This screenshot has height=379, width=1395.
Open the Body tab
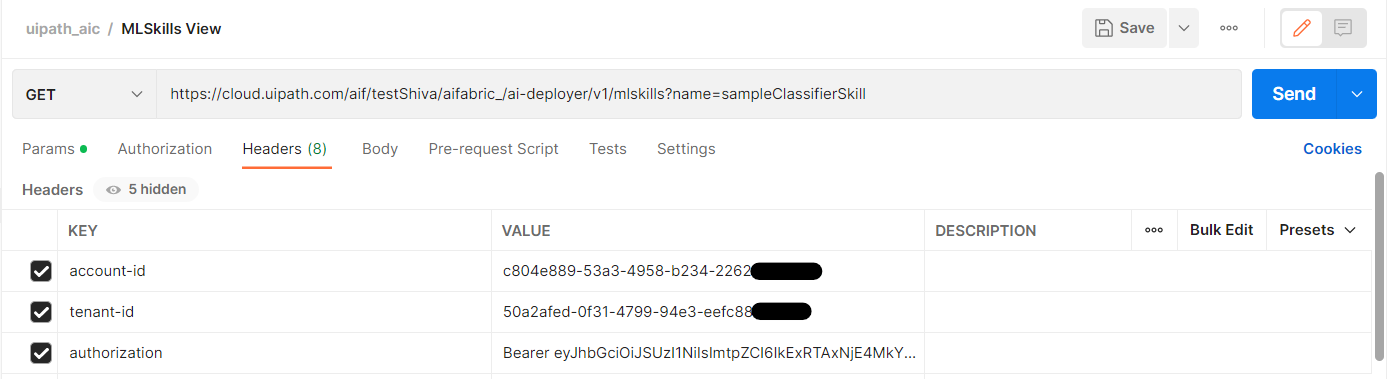(380, 149)
